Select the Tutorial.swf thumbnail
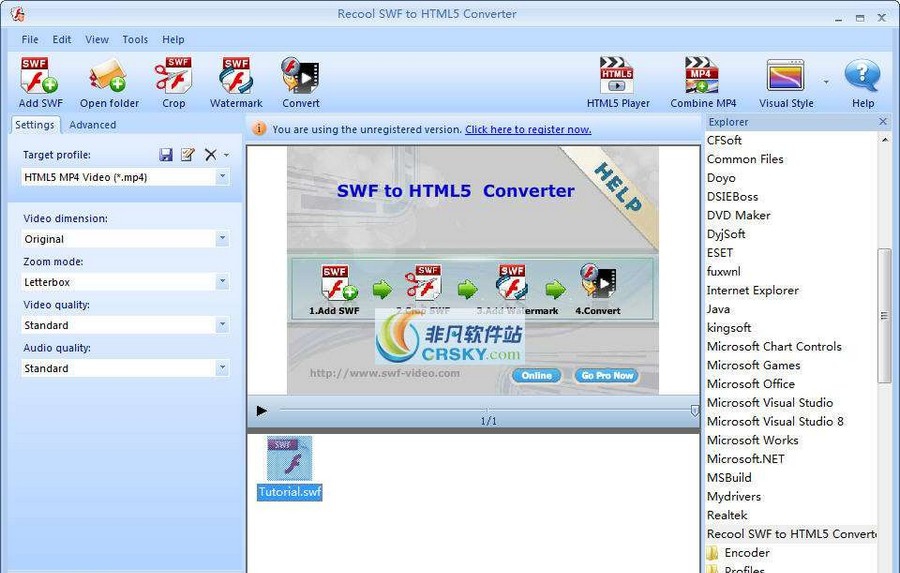This screenshot has height=573, width=900. 289,467
